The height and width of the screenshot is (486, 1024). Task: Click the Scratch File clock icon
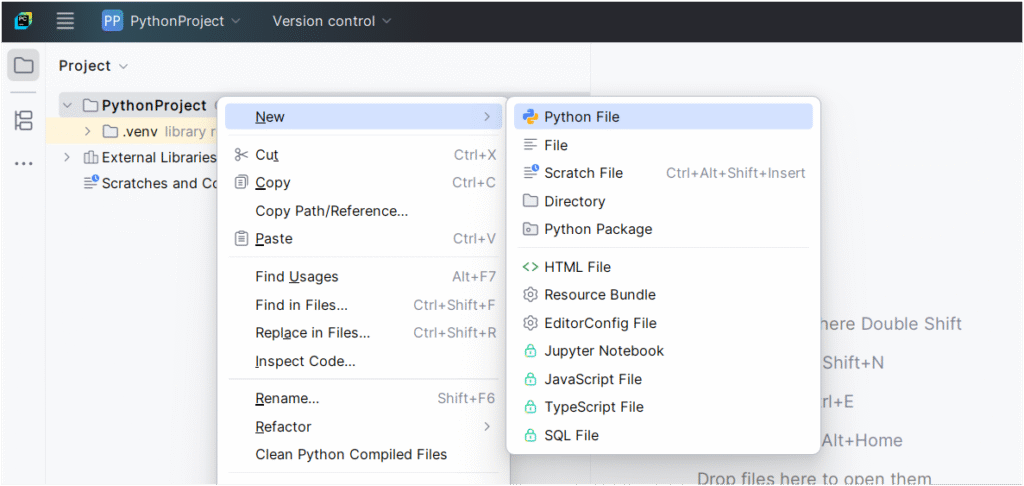pyautogui.click(x=530, y=172)
